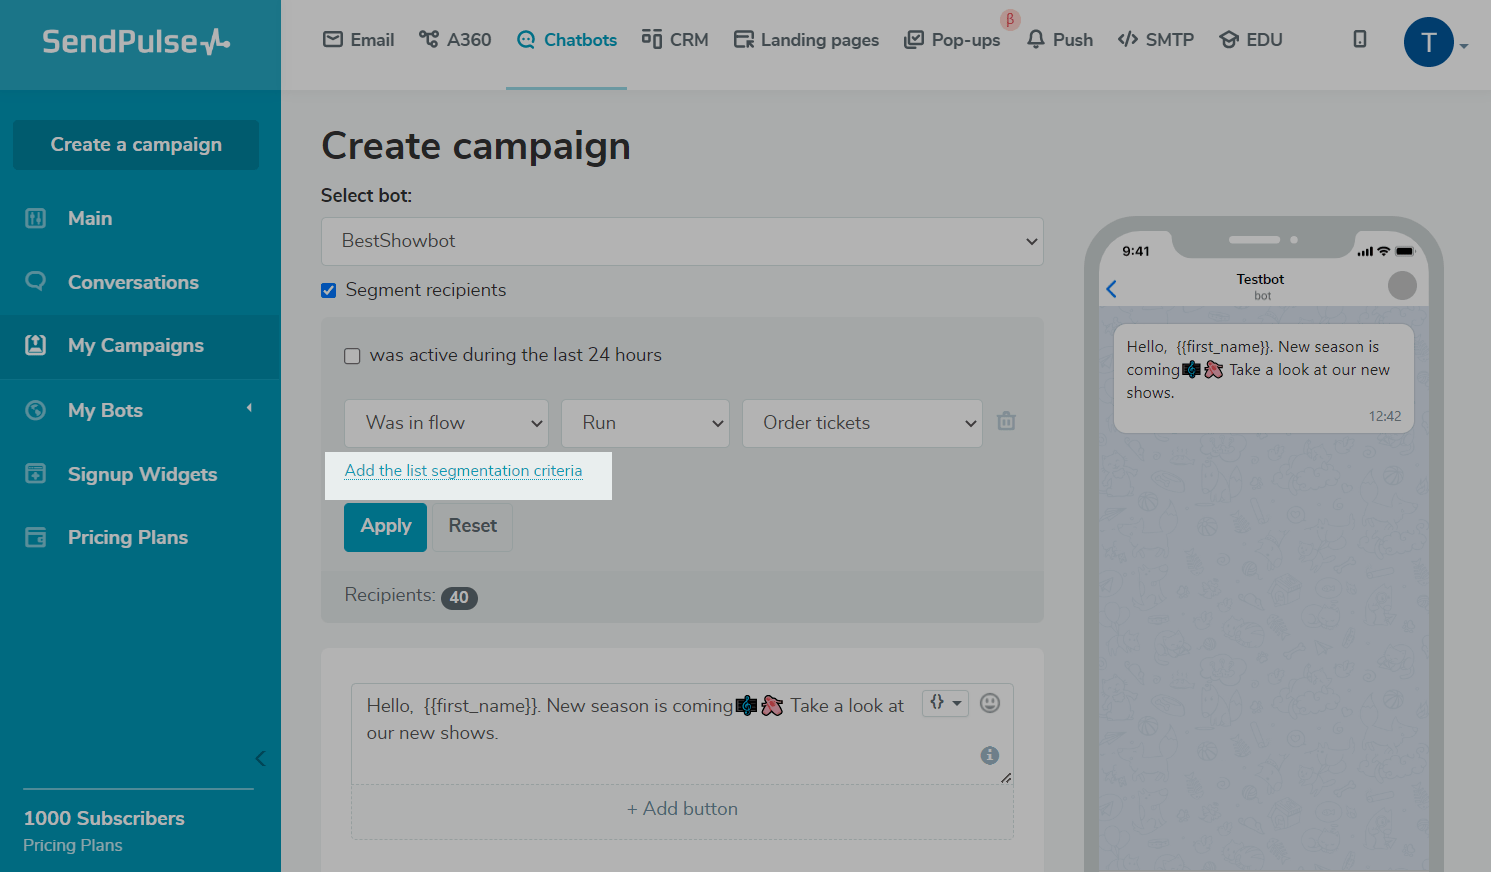Open the Email section icon

[x=333, y=39]
